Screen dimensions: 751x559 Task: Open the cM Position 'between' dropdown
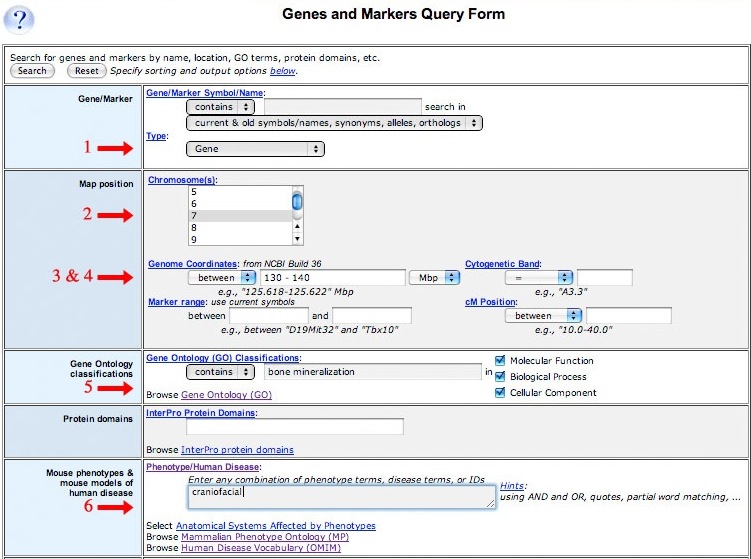[543, 316]
